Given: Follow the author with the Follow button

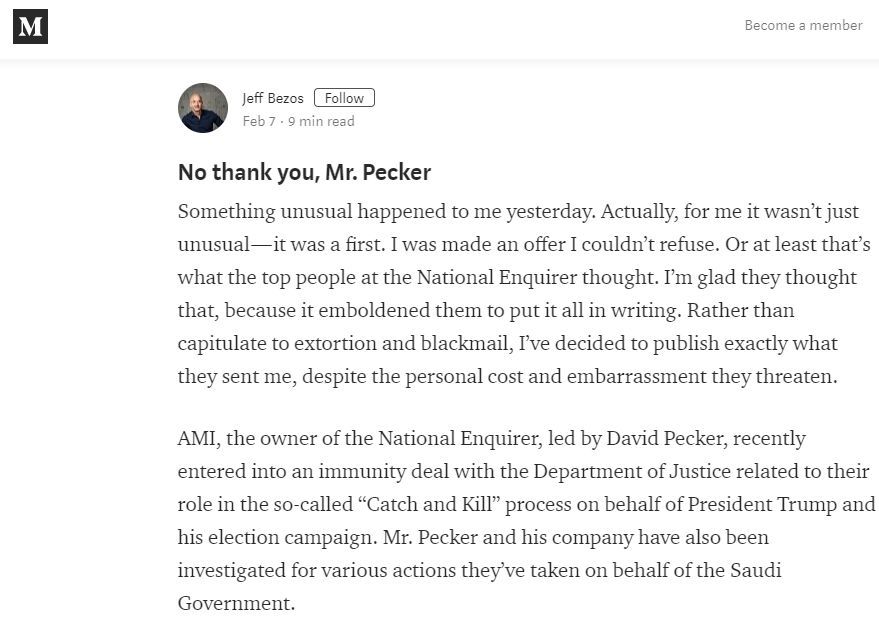Looking at the screenshot, I should point(344,98).
